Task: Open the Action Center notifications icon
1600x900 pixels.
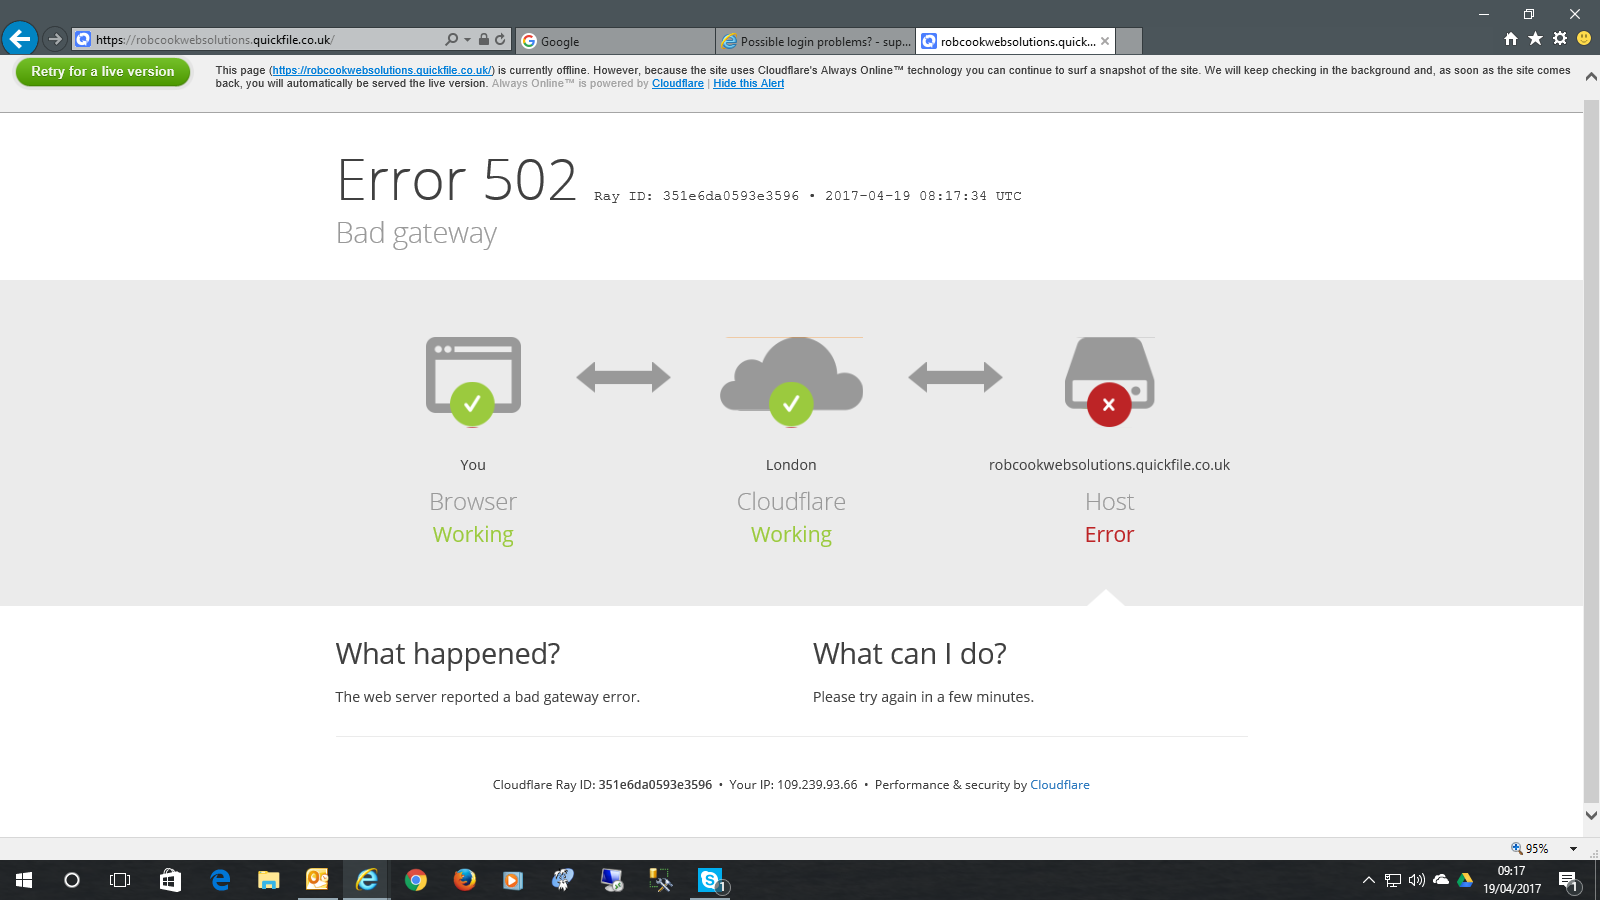Action: pyautogui.click(x=1568, y=881)
